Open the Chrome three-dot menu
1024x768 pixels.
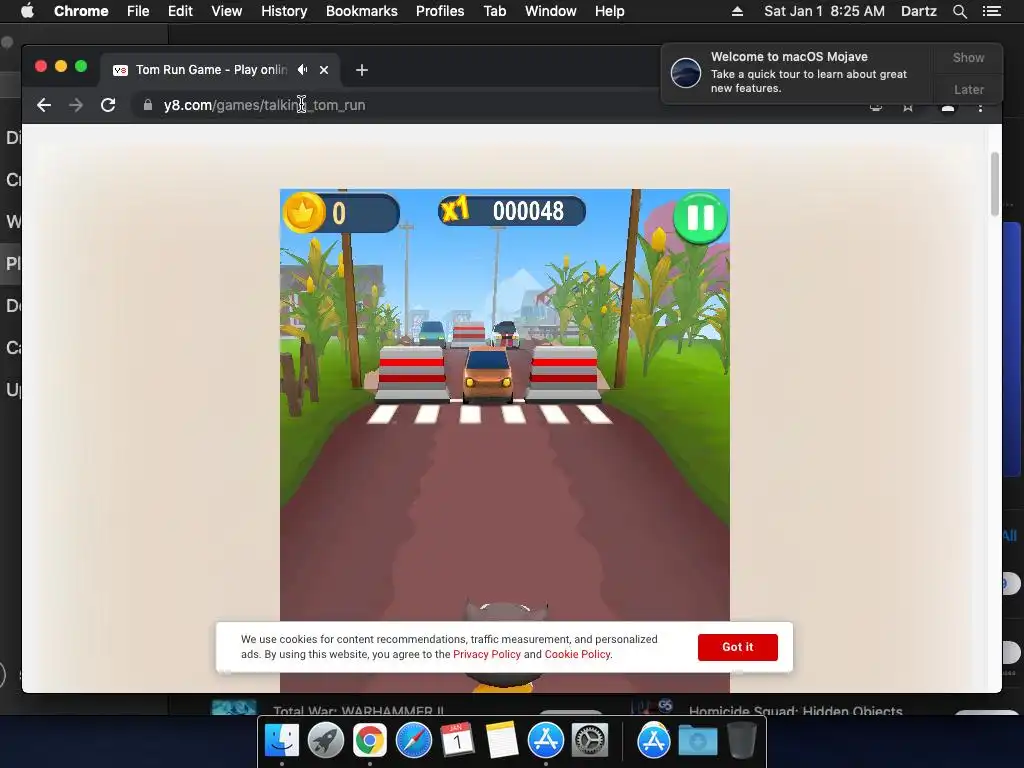pyautogui.click(x=980, y=106)
